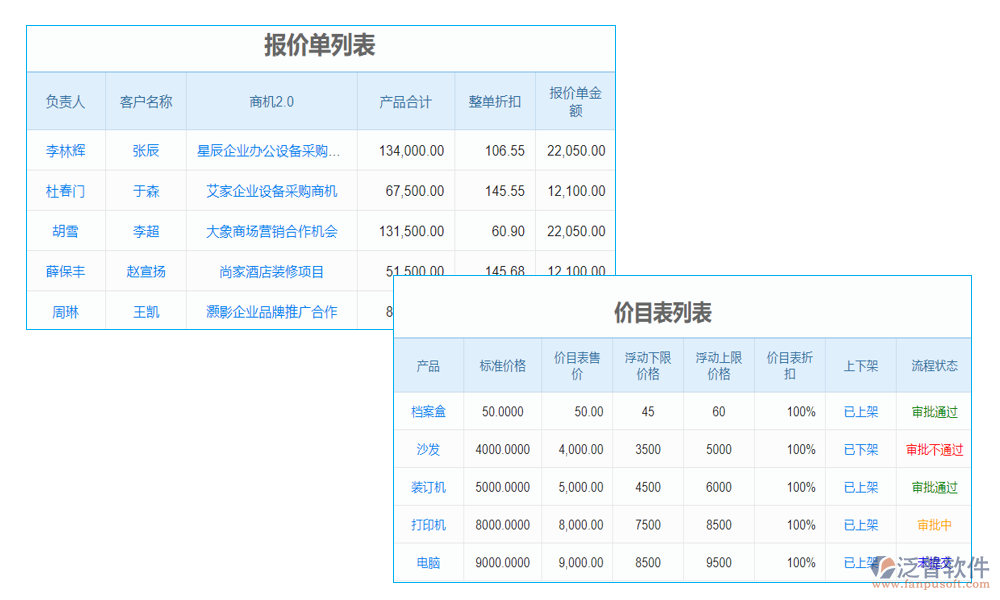
Task: Open 艾家企业设备采购商机 opportunity
Action: (x=271, y=191)
